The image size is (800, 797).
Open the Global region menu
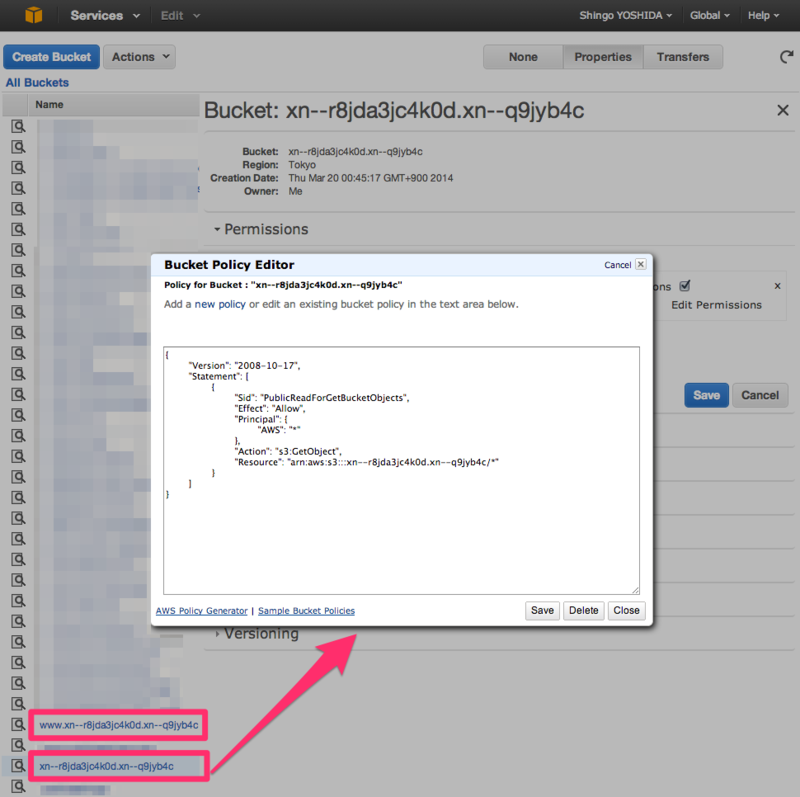coord(709,15)
